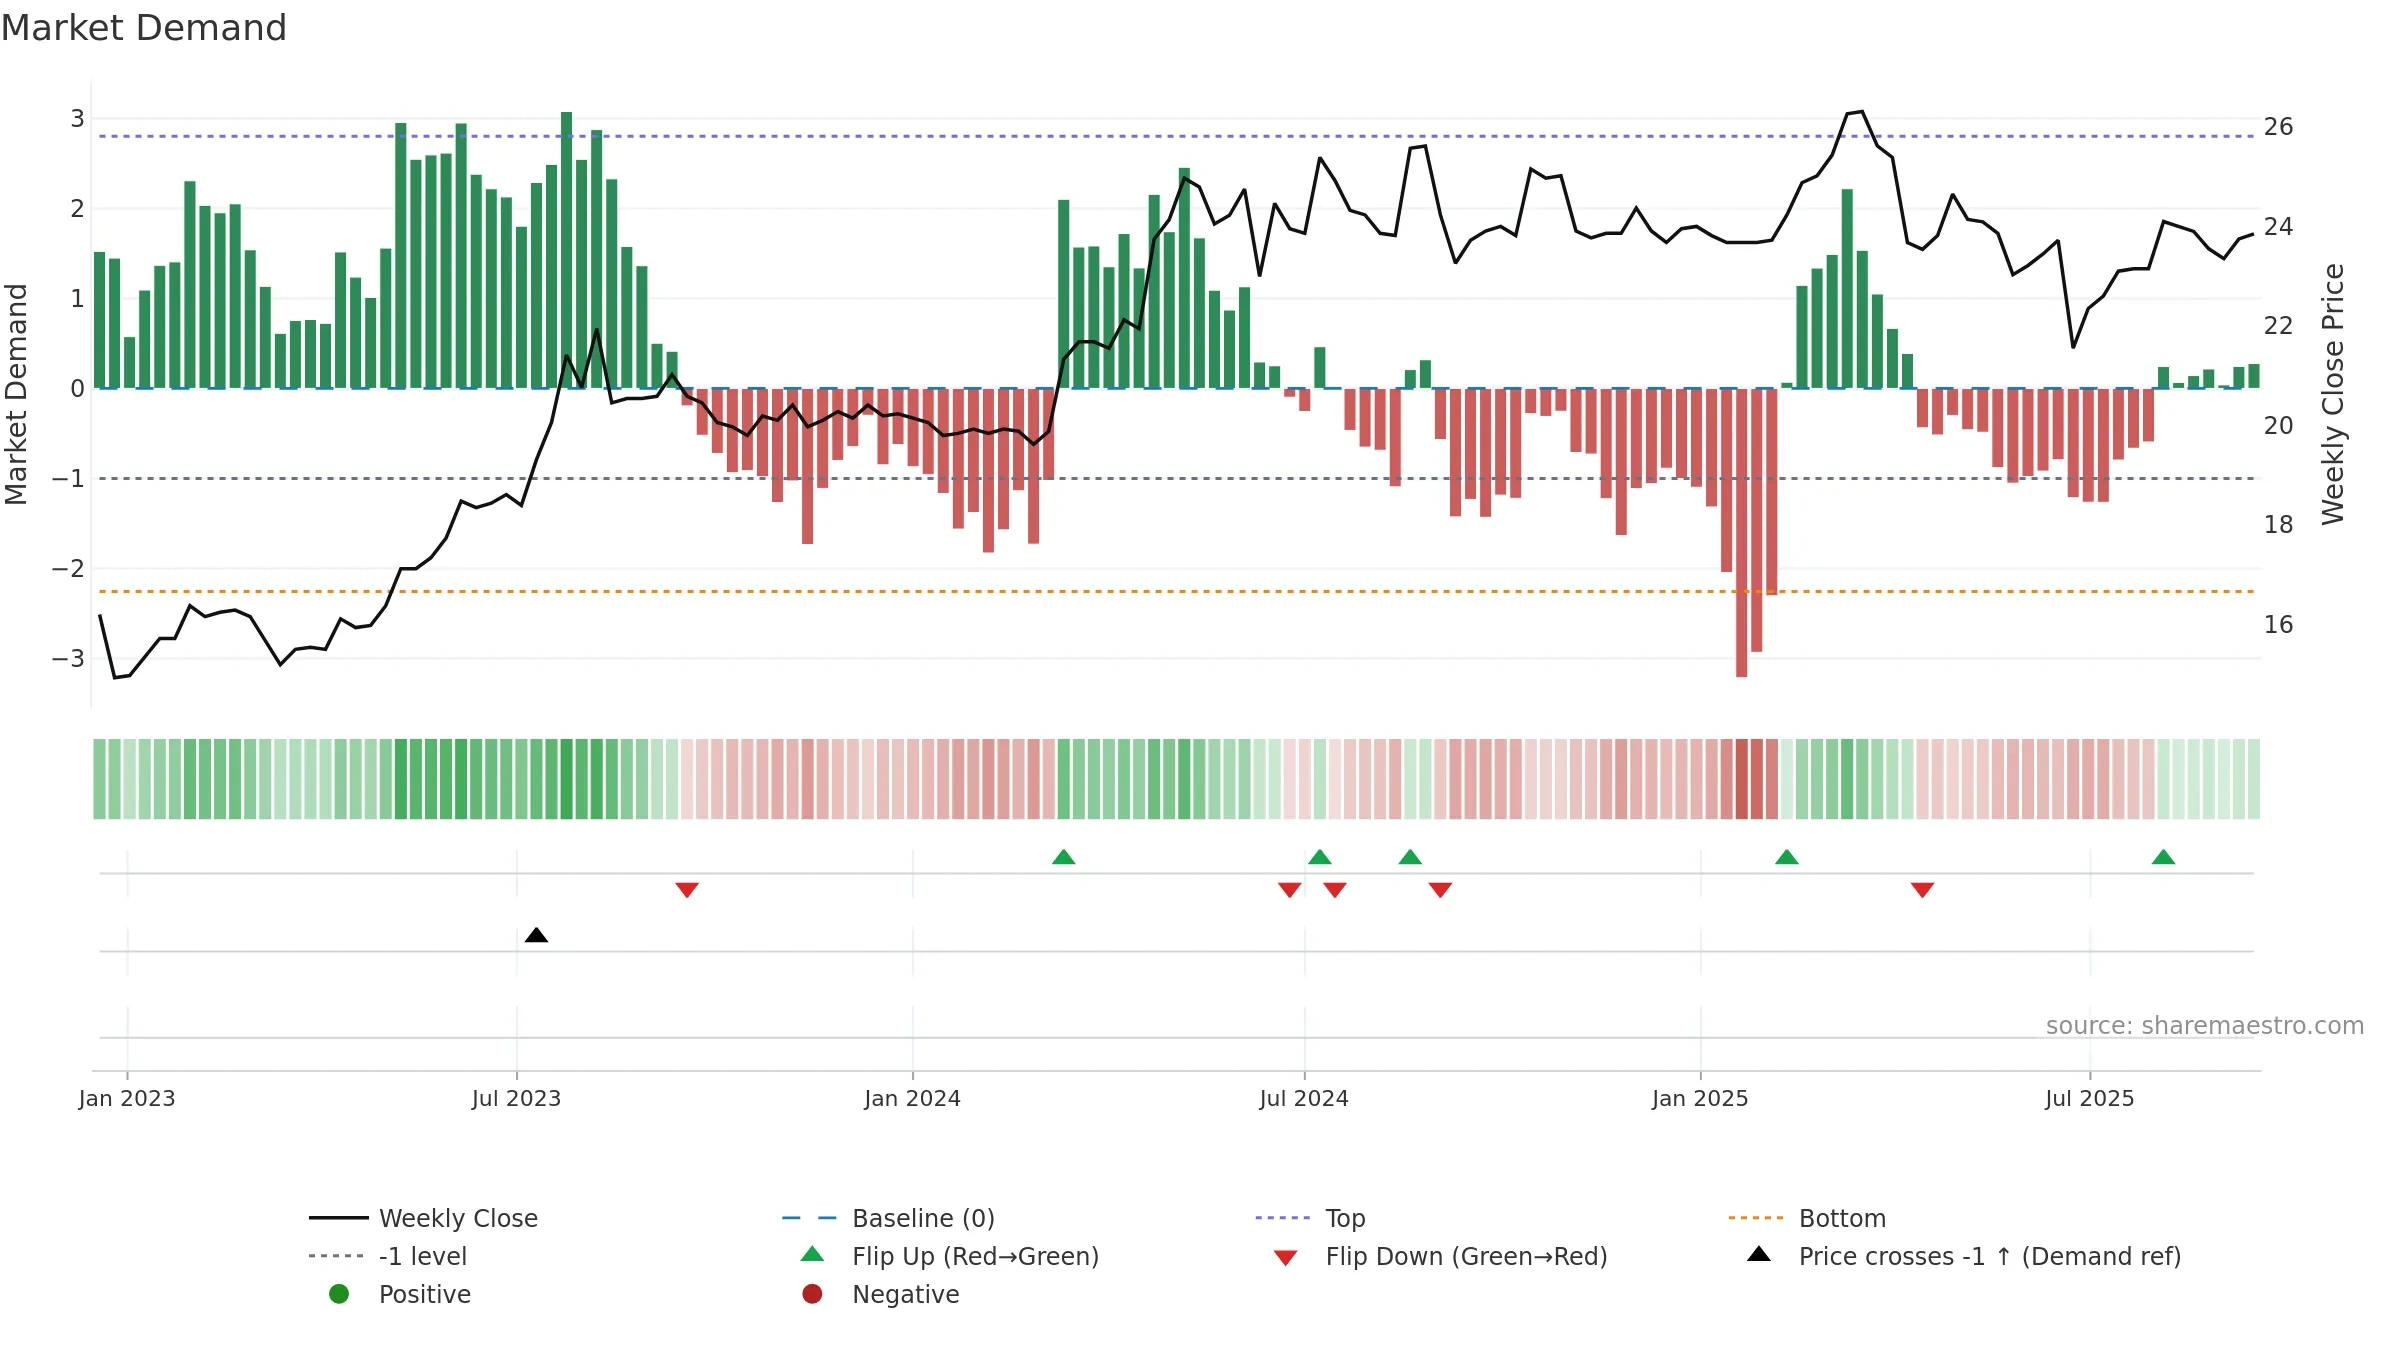The image size is (2400, 1350).
Task: Click the black price-cross marker near Jul 2023
Action: (x=536, y=935)
